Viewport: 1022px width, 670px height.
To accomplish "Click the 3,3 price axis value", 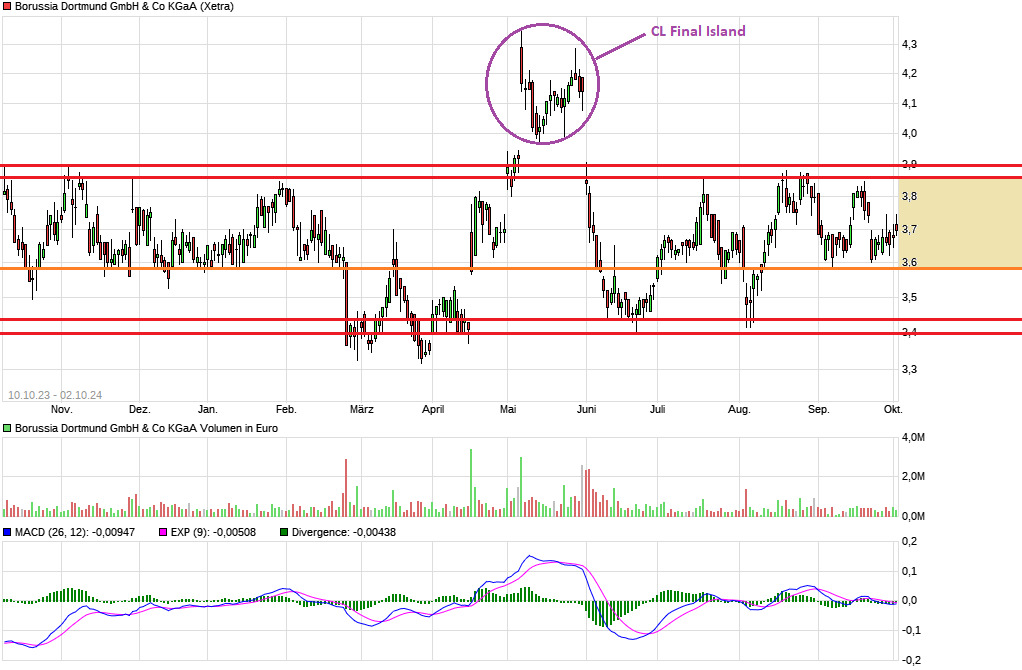I will pos(909,370).
